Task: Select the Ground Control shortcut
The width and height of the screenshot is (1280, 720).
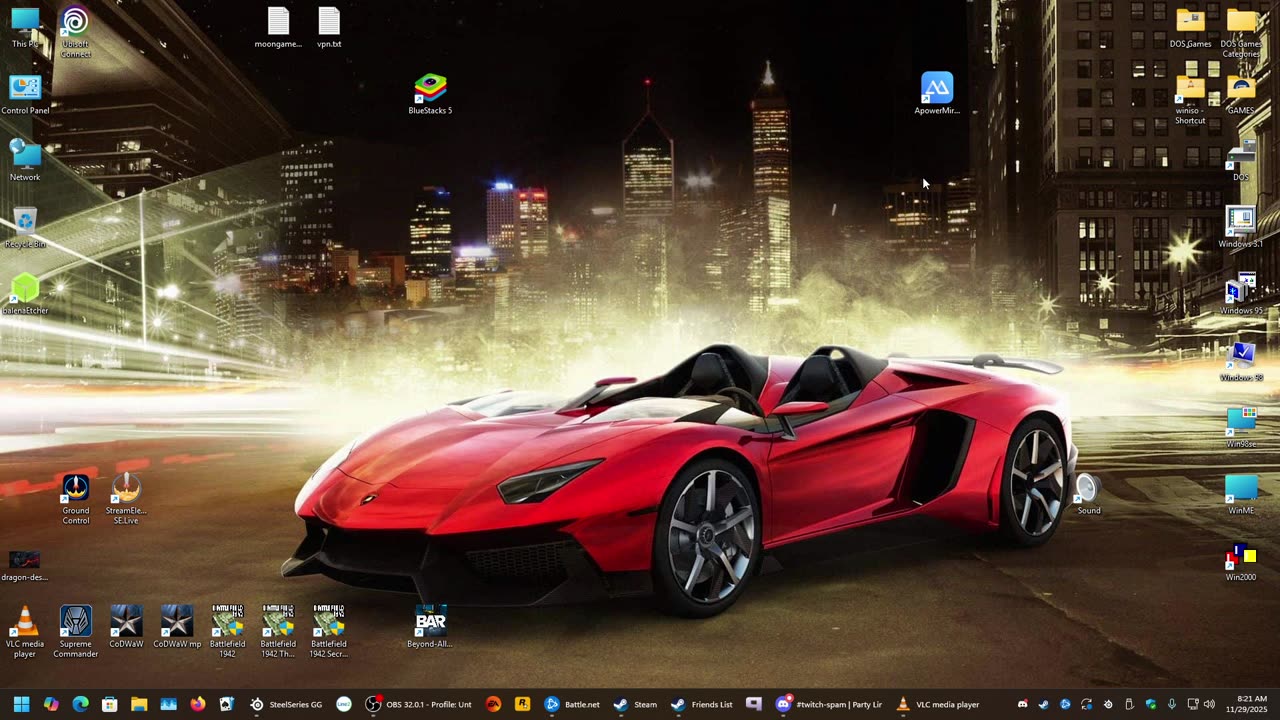Action: (x=76, y=500)
